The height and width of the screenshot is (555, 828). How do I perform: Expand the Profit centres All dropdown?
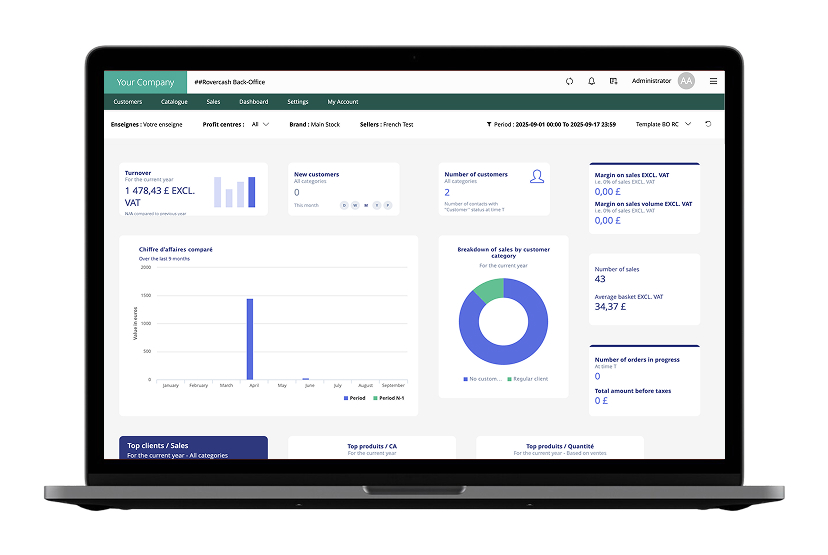coord(260,124)
